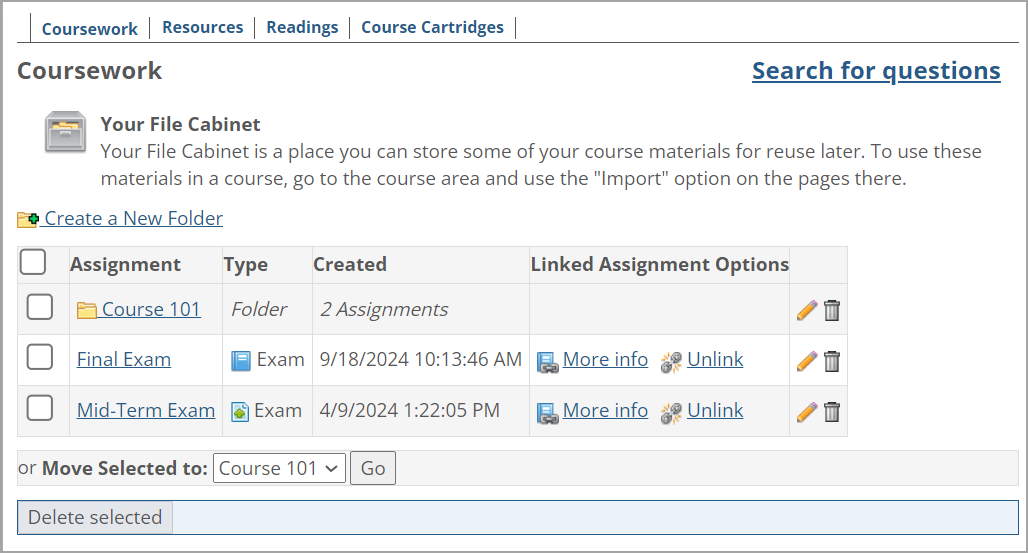1028x553 pixels.
Task: Click the new folder icon with green plus
Action: (x=28, y=219)
